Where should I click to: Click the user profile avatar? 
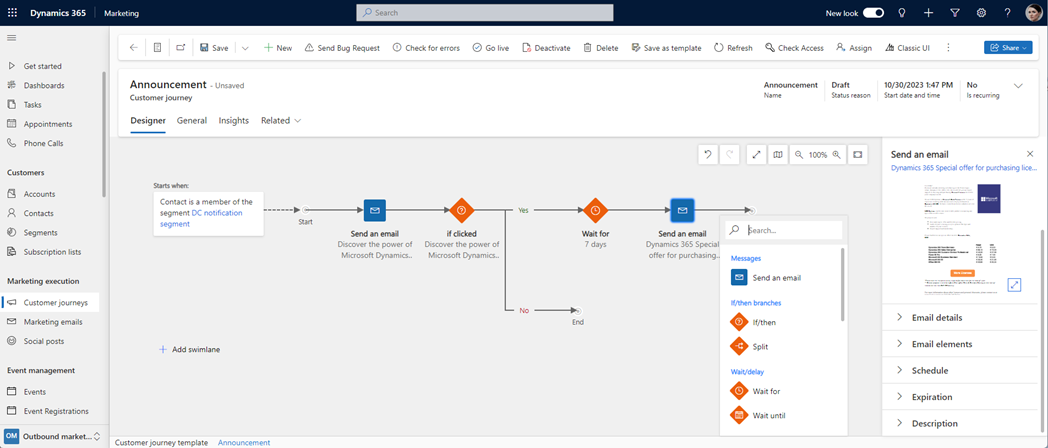1033,13
